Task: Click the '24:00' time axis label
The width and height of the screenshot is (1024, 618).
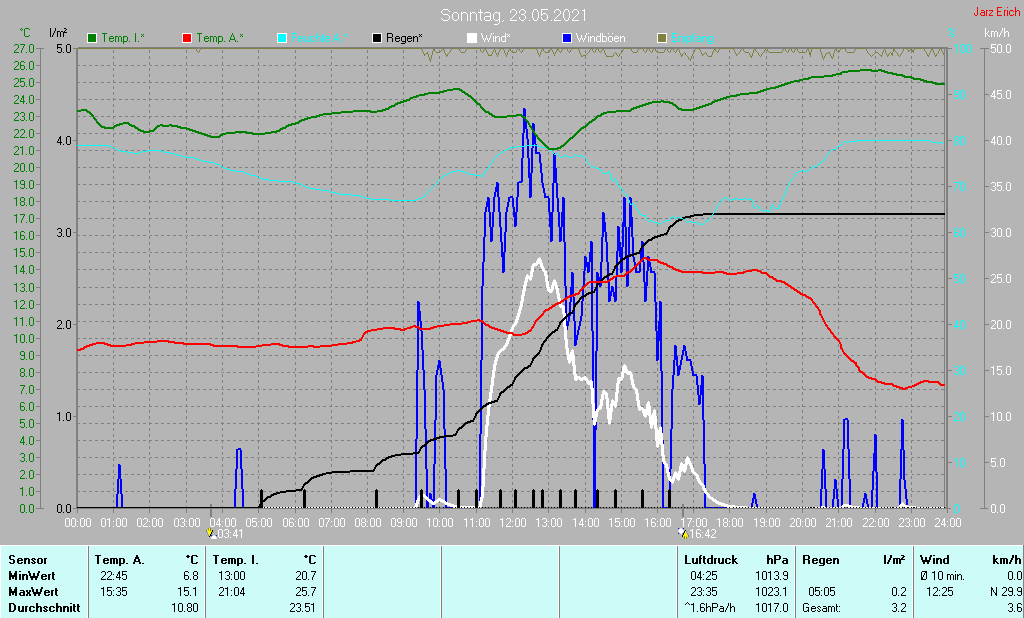Action: 948,523
